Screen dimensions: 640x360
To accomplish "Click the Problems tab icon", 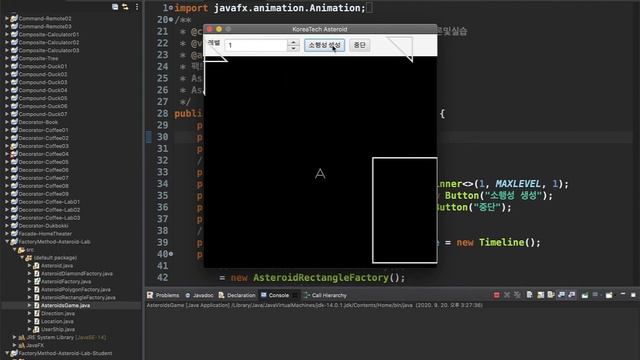I will click(x=150, y=295).
